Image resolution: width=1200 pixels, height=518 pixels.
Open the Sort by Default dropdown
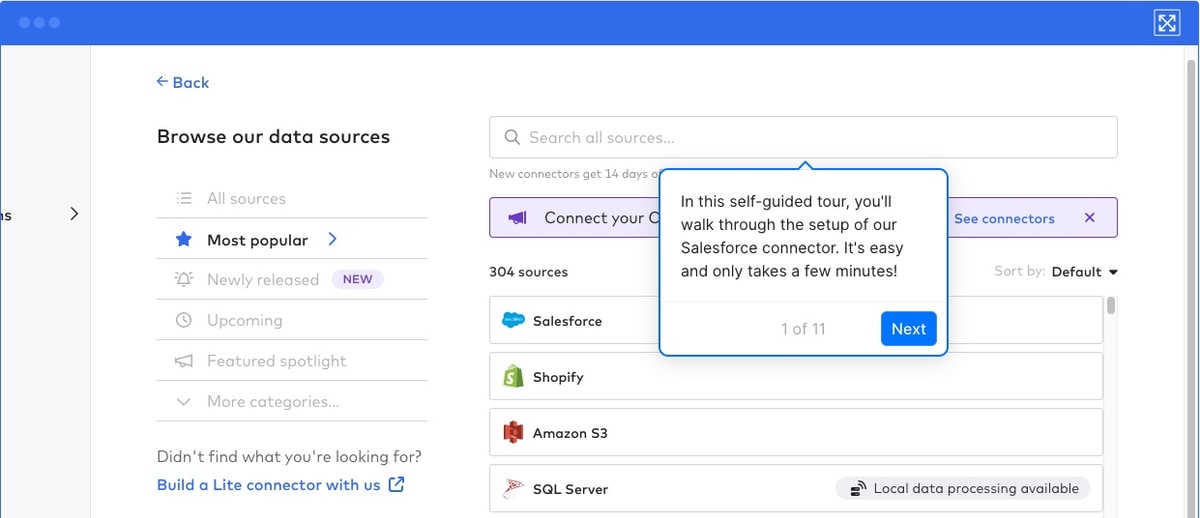[1085, 272]
